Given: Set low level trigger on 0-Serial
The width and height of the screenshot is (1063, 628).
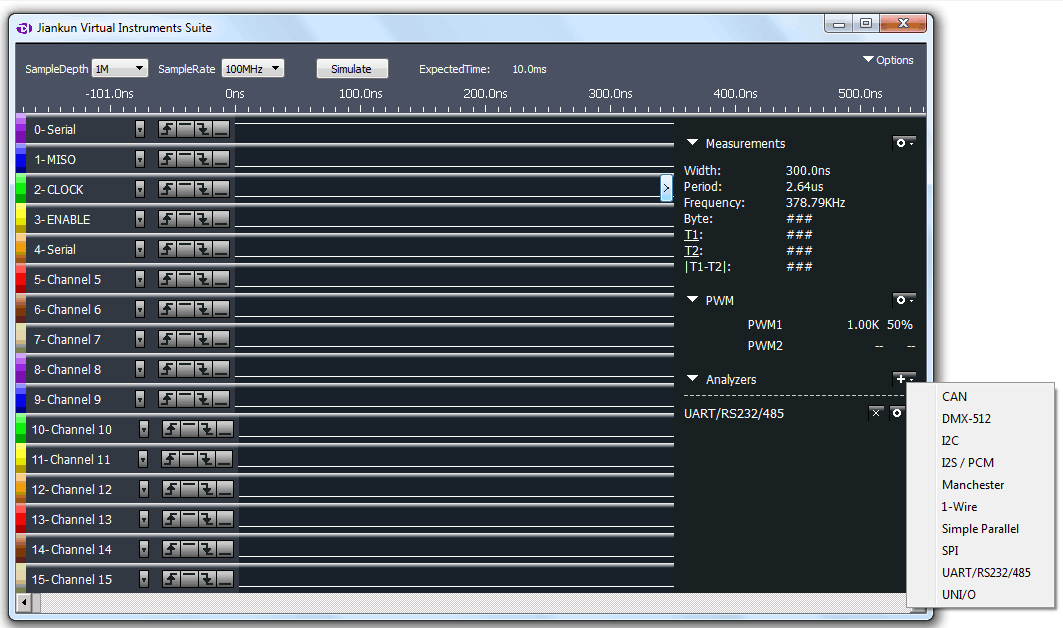Looking at the screenshot, I should pyautogui.click(x=220, y=129).
